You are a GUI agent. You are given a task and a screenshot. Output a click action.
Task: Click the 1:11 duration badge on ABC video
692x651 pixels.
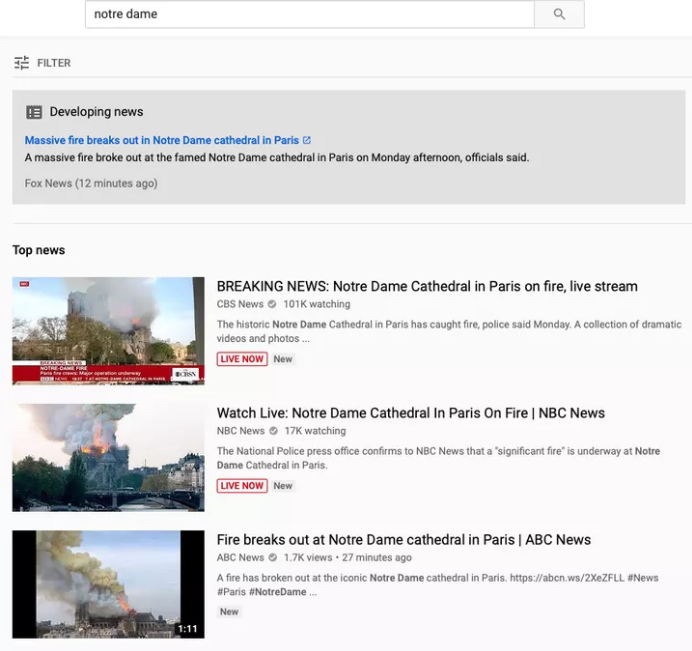pos(187,629)
